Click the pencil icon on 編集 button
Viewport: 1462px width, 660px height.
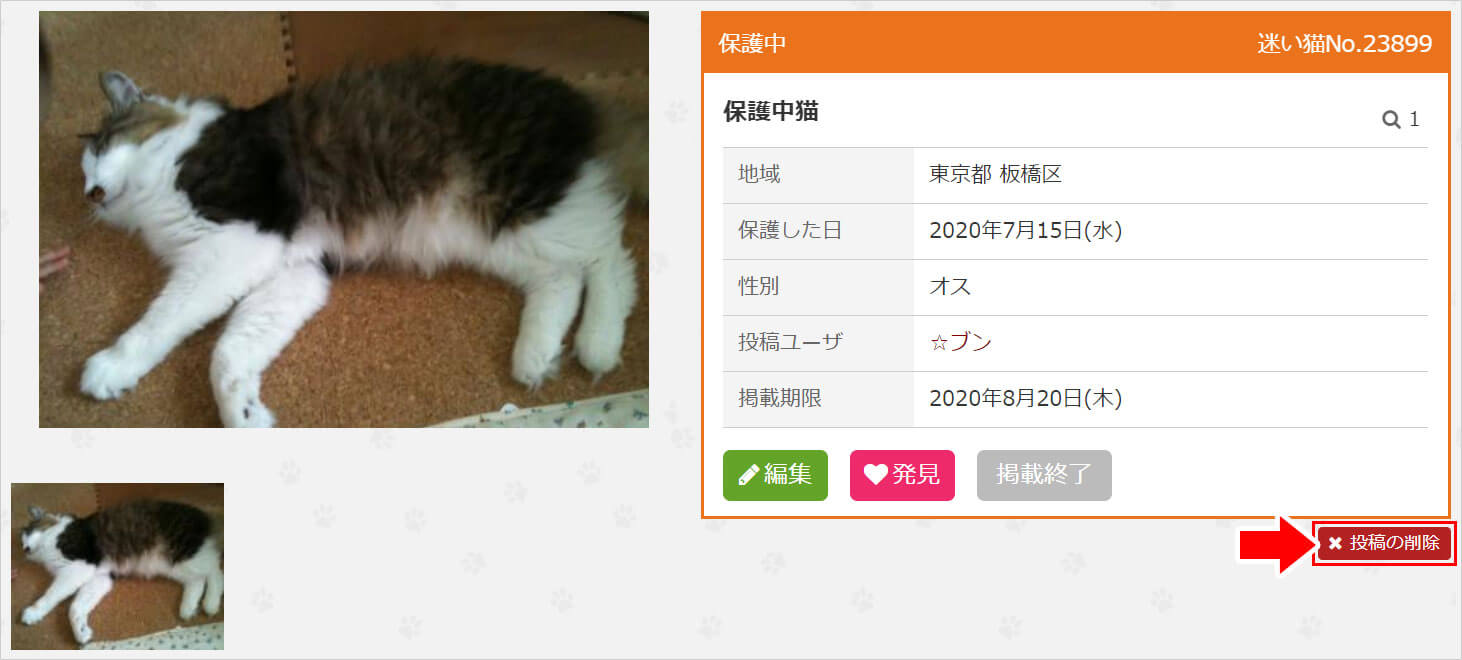point(748,475)
